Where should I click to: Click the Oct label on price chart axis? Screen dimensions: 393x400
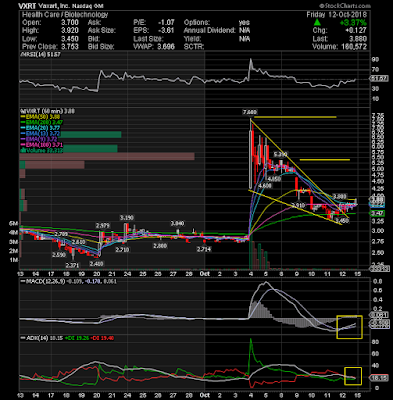tap(205, 274)
